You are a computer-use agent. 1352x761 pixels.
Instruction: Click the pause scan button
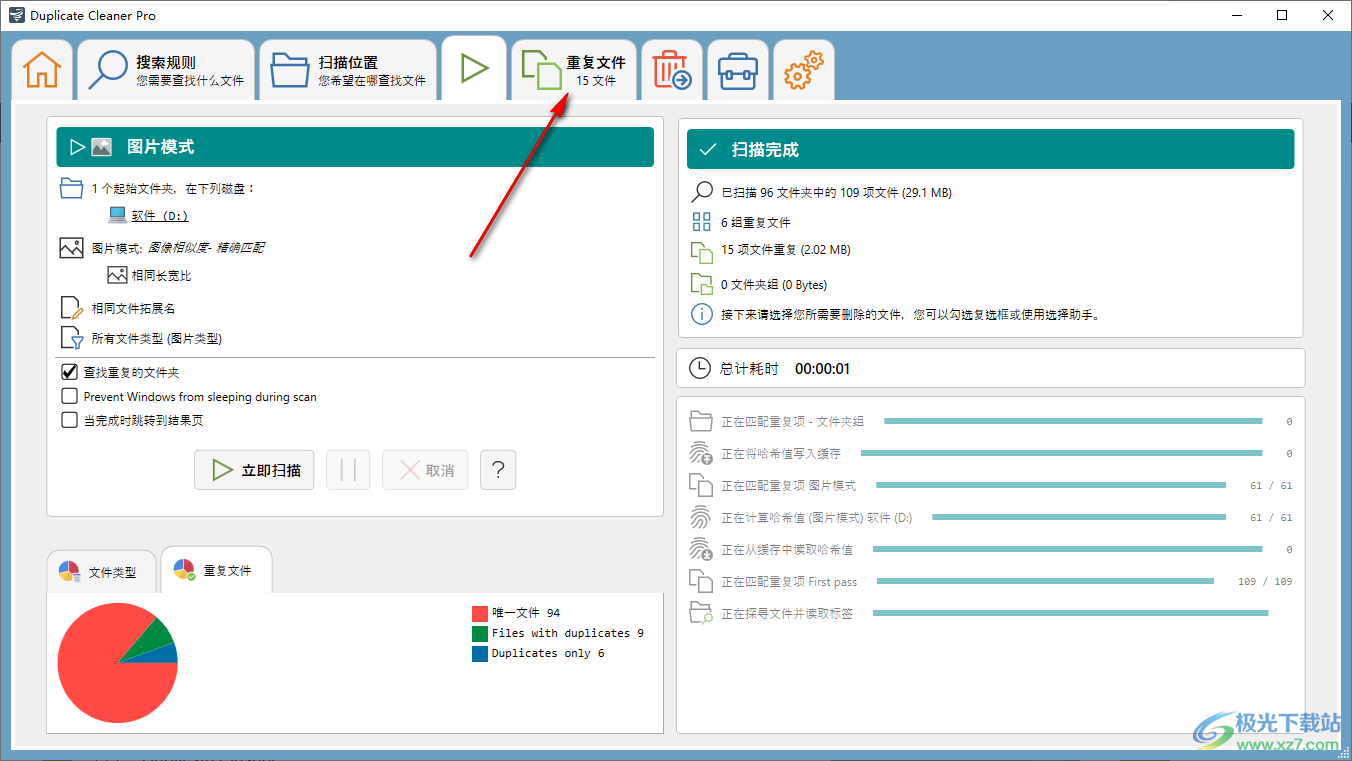[348, 470]
